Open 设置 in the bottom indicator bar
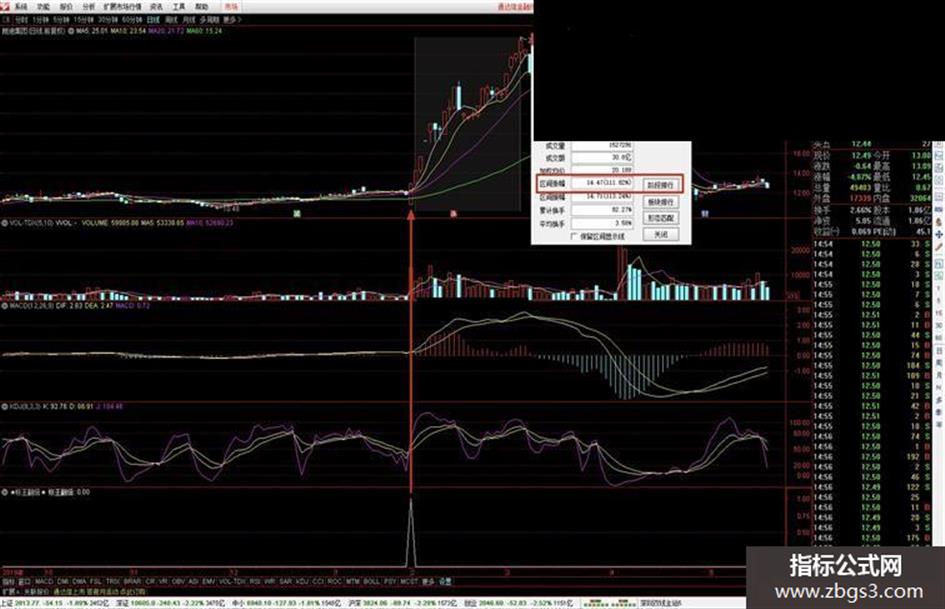945x609 pixels. point(445,582)
